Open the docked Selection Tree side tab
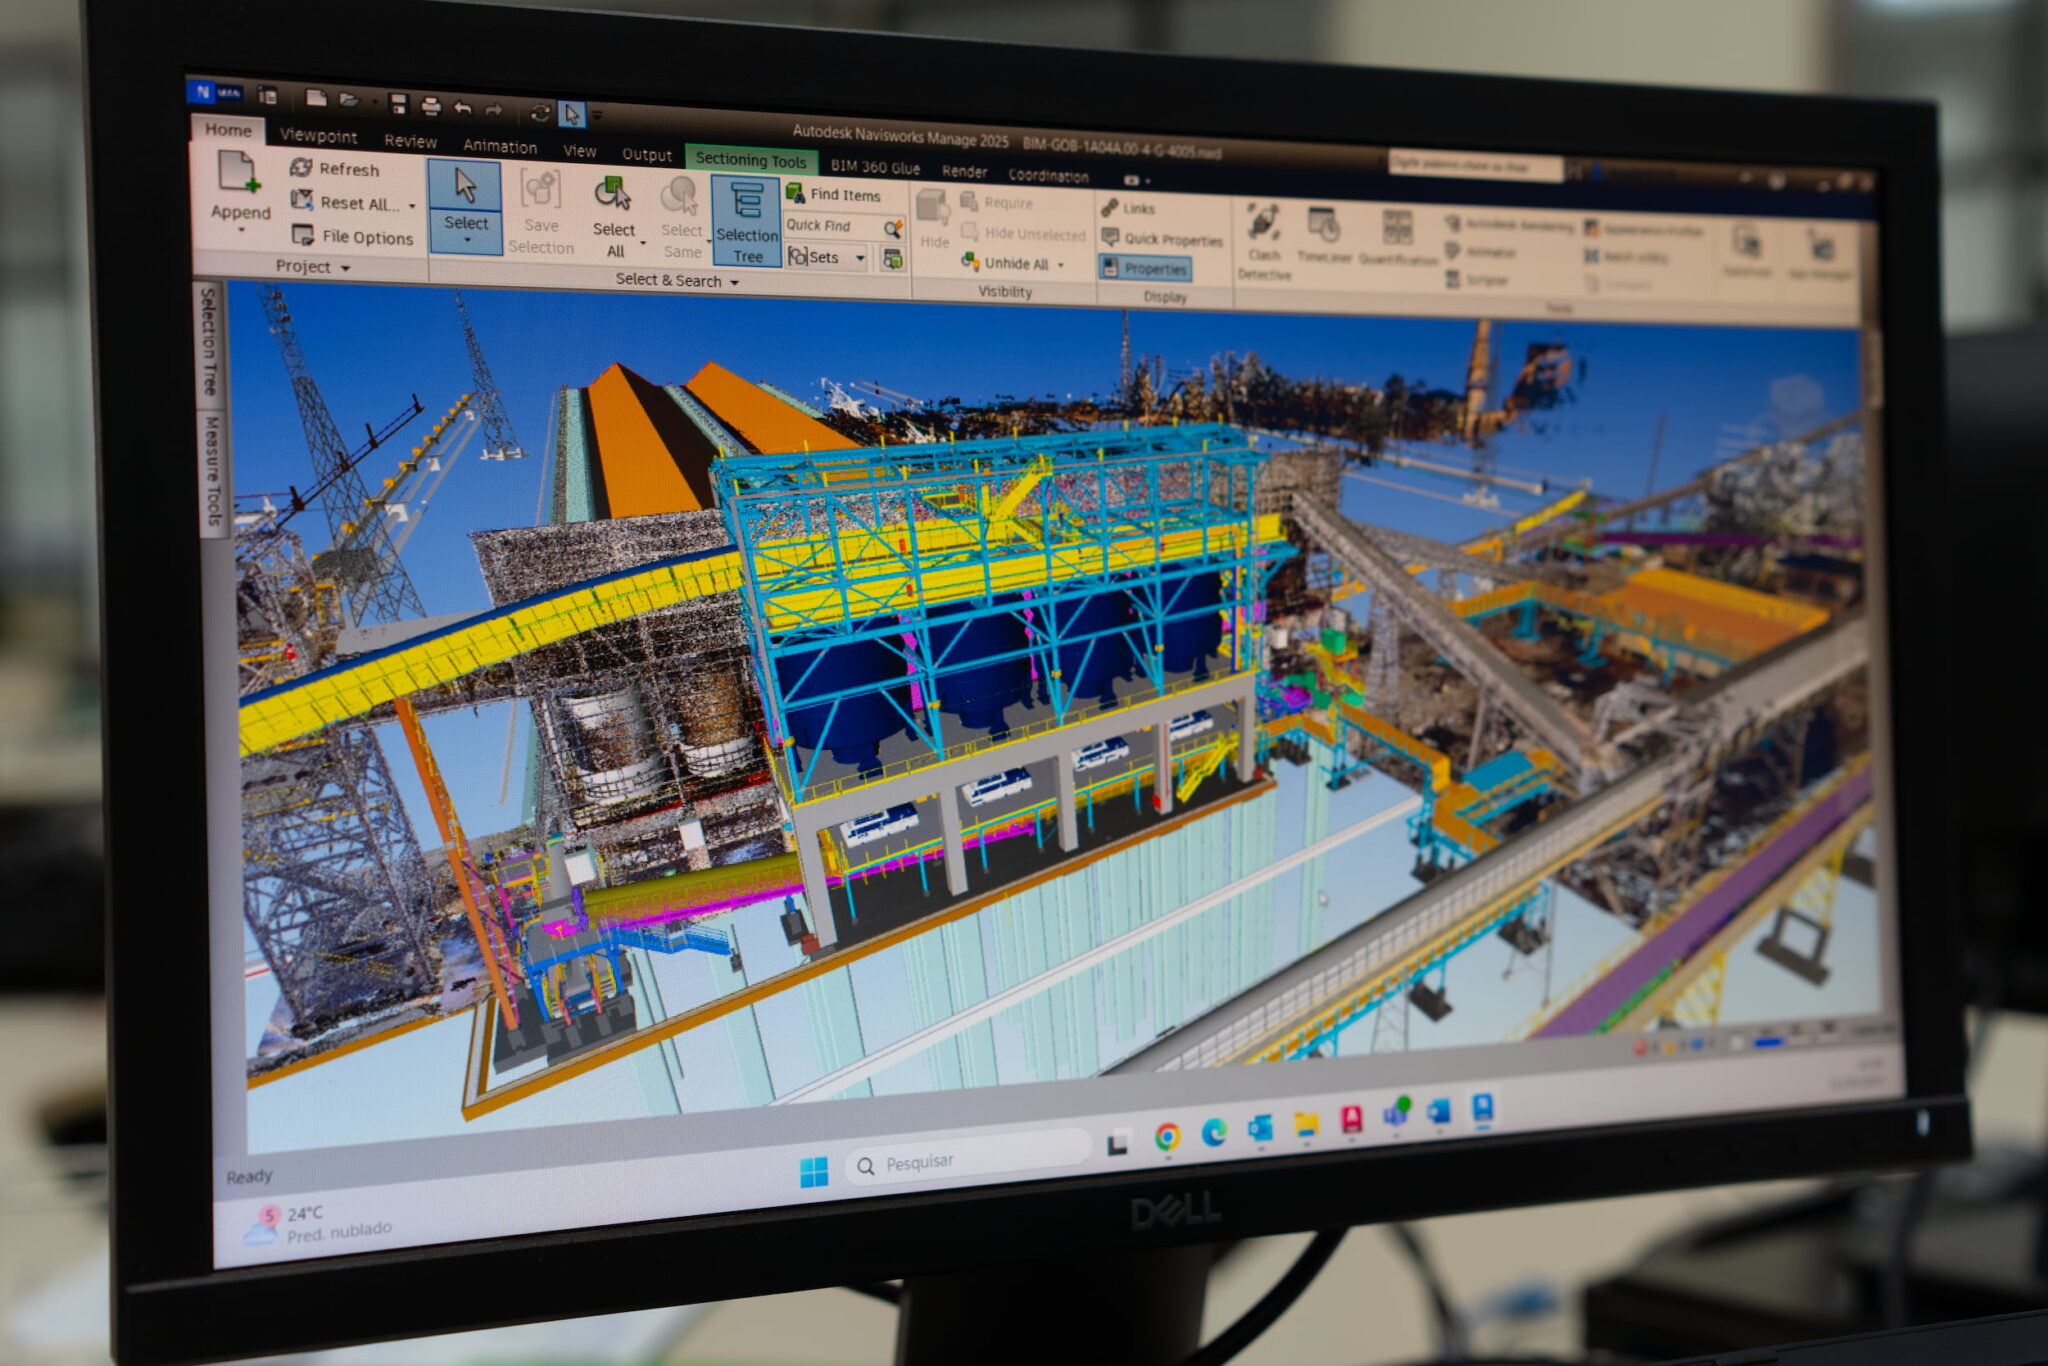 click(x=208, y=341)
